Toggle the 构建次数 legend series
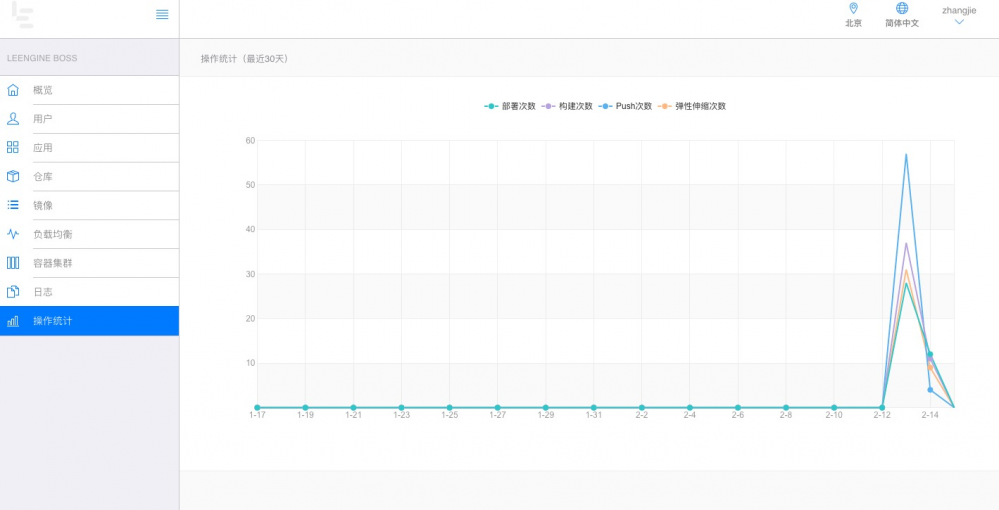Image resolution: width=999 pixels, height=510 pixels. click(x=567, y=106)
